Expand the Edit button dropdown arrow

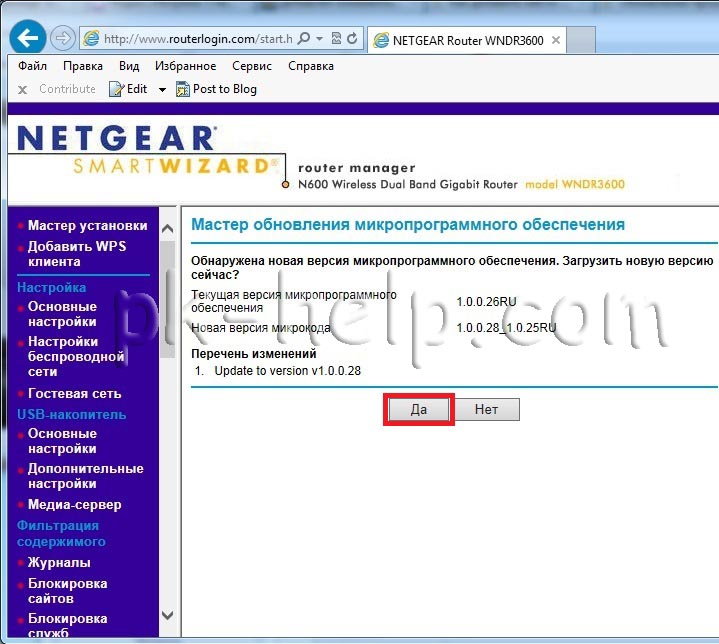pyautogui.click(x=162, y=89)
